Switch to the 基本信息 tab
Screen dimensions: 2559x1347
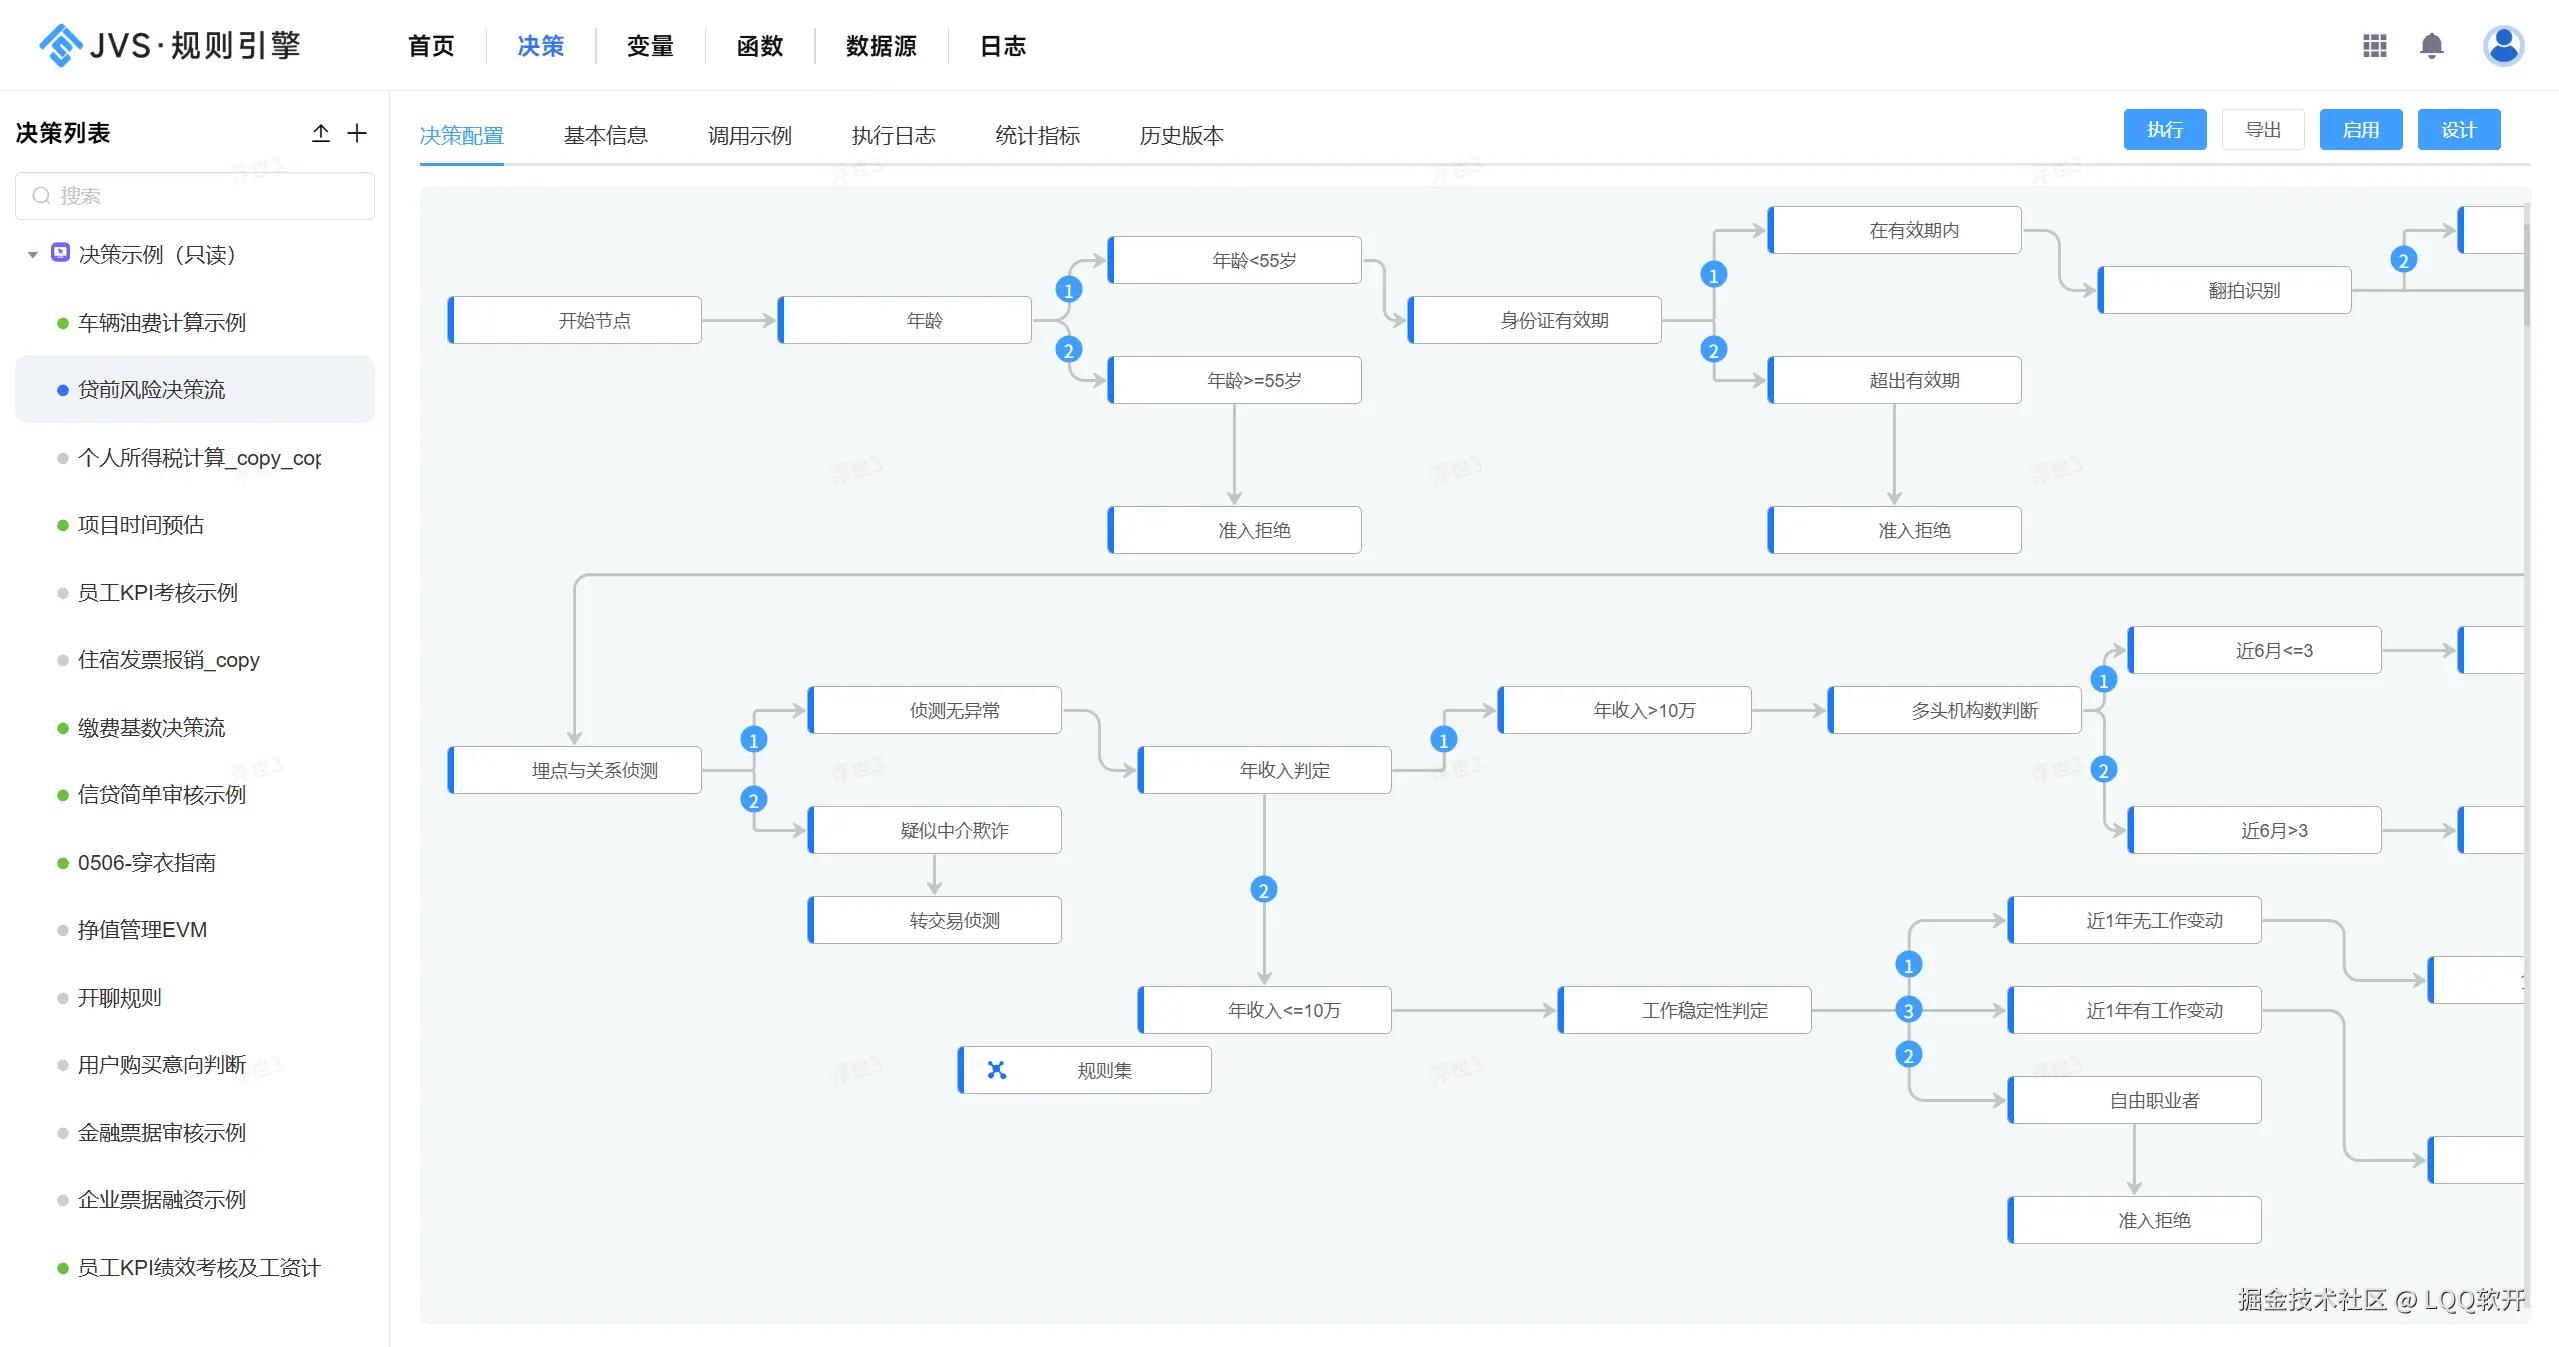pos(605,136)
